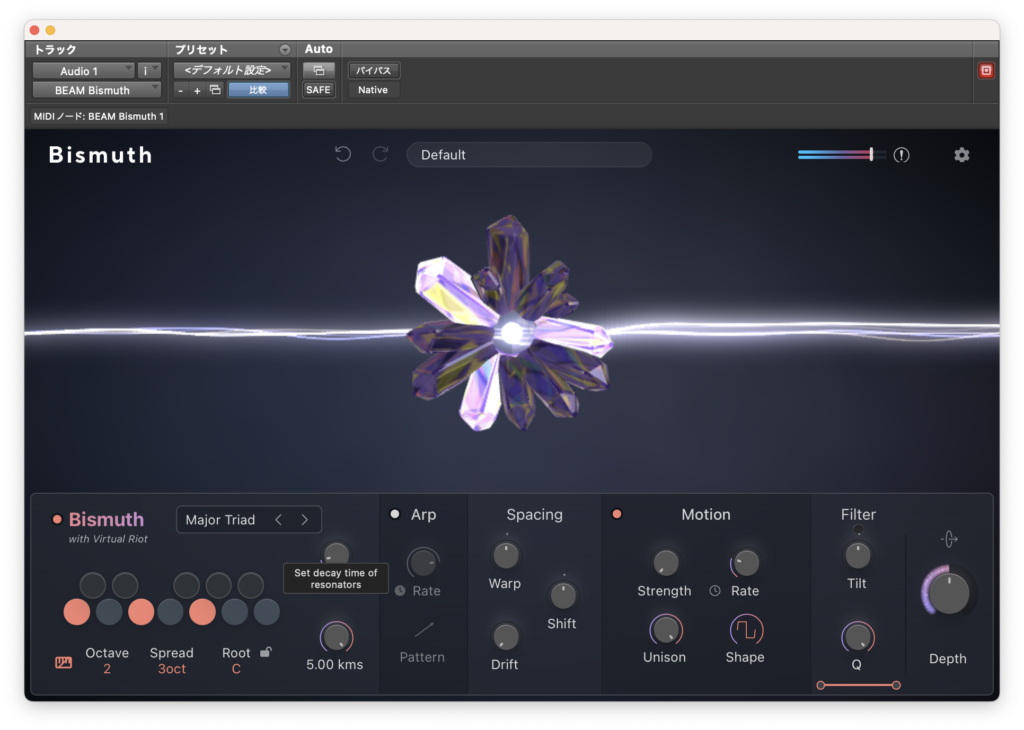Open the プリセット circular menu arrow

pyautogui.click(x=285, y=50)
